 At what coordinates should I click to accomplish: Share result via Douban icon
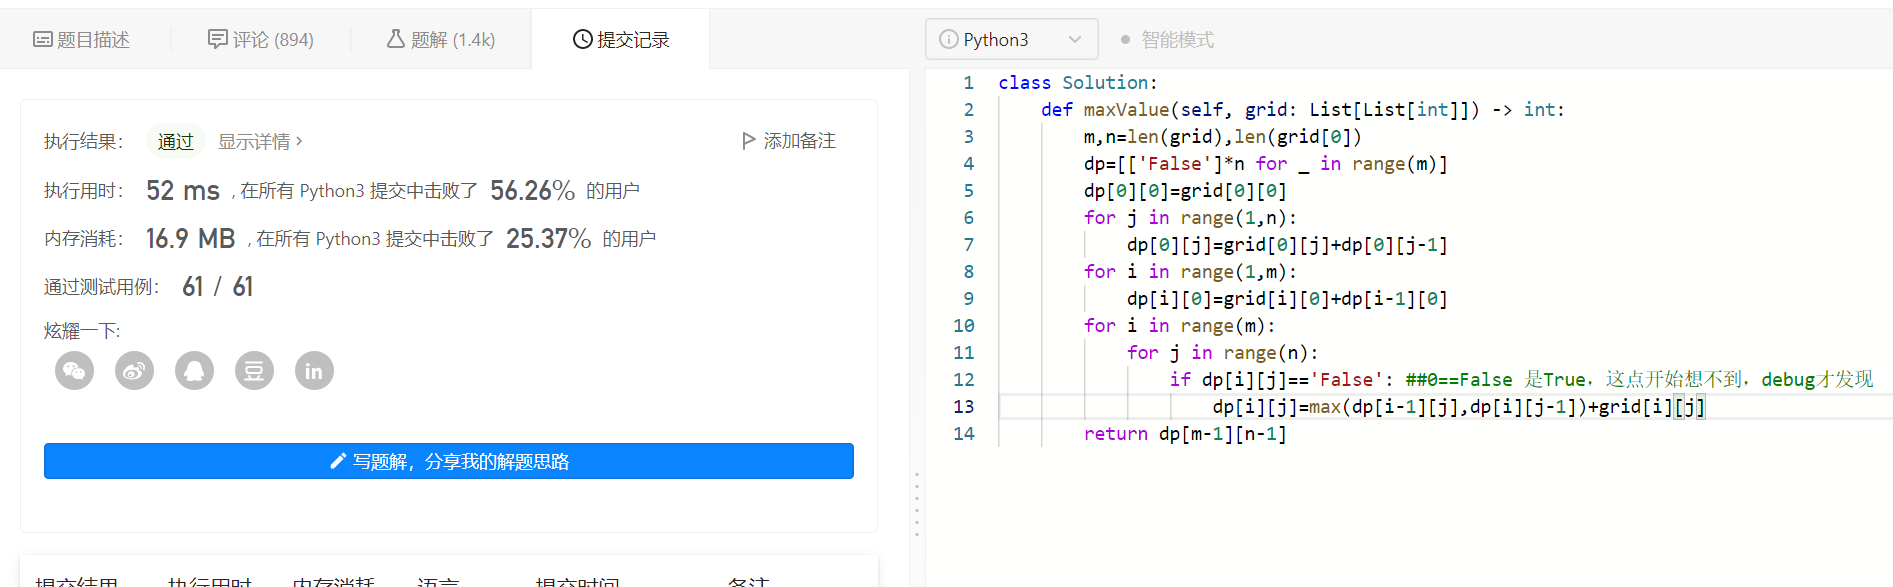[x=254, y=371]
